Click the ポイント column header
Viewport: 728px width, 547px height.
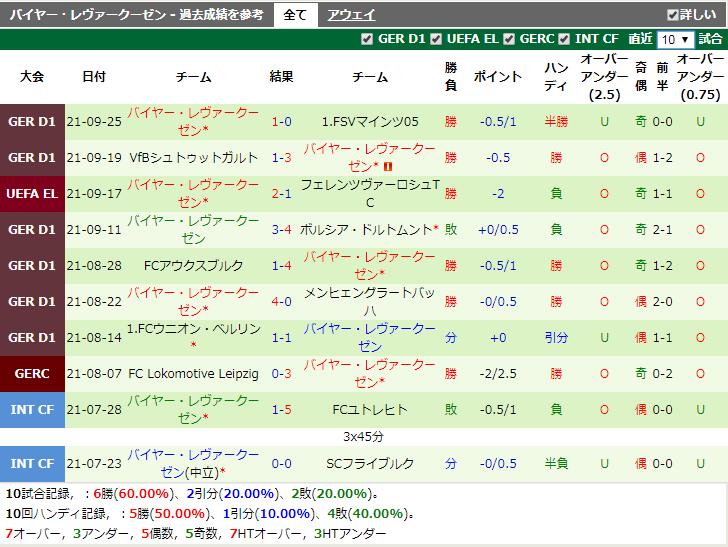498,76
